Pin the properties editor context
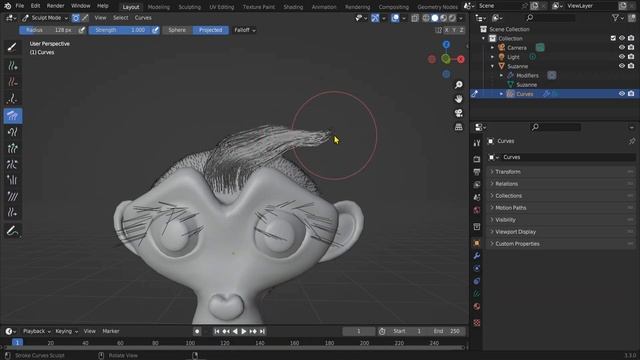 pos(632,141)
